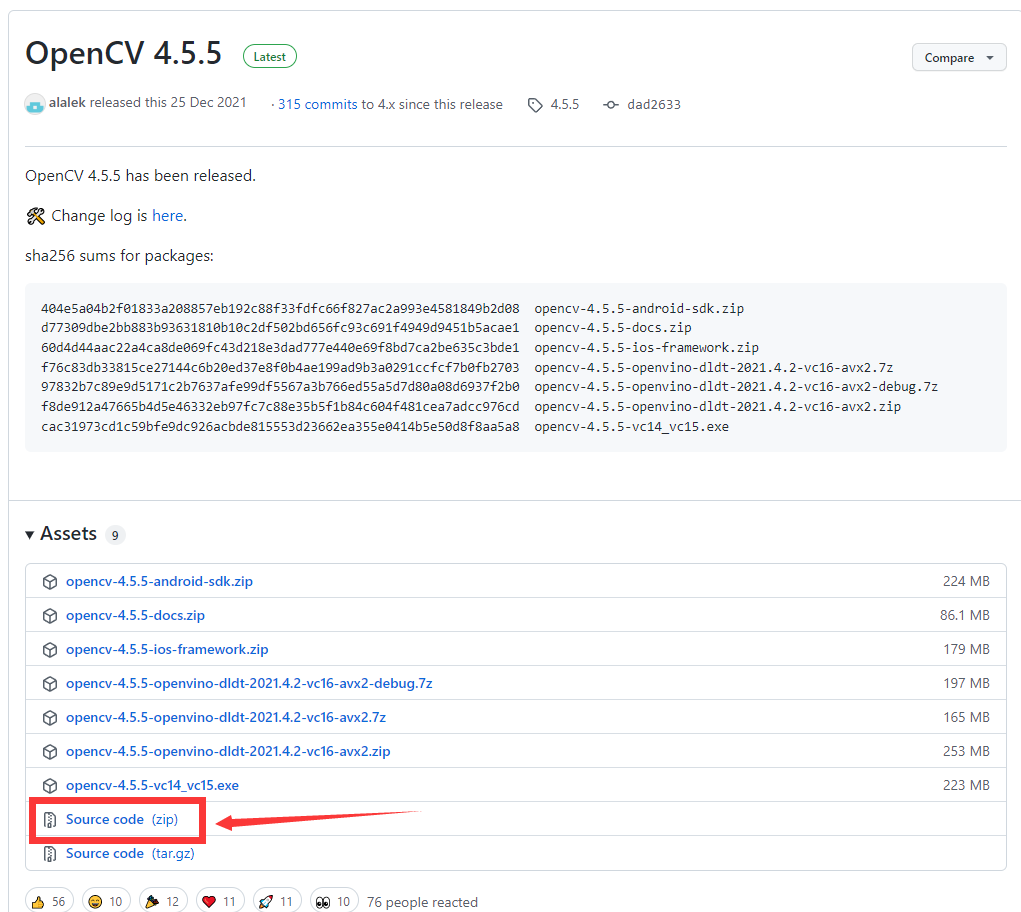This screenshot has width=1021, height=912.
Task: Collapse the Assets section triangle
Action: click(x=29, y=534)
